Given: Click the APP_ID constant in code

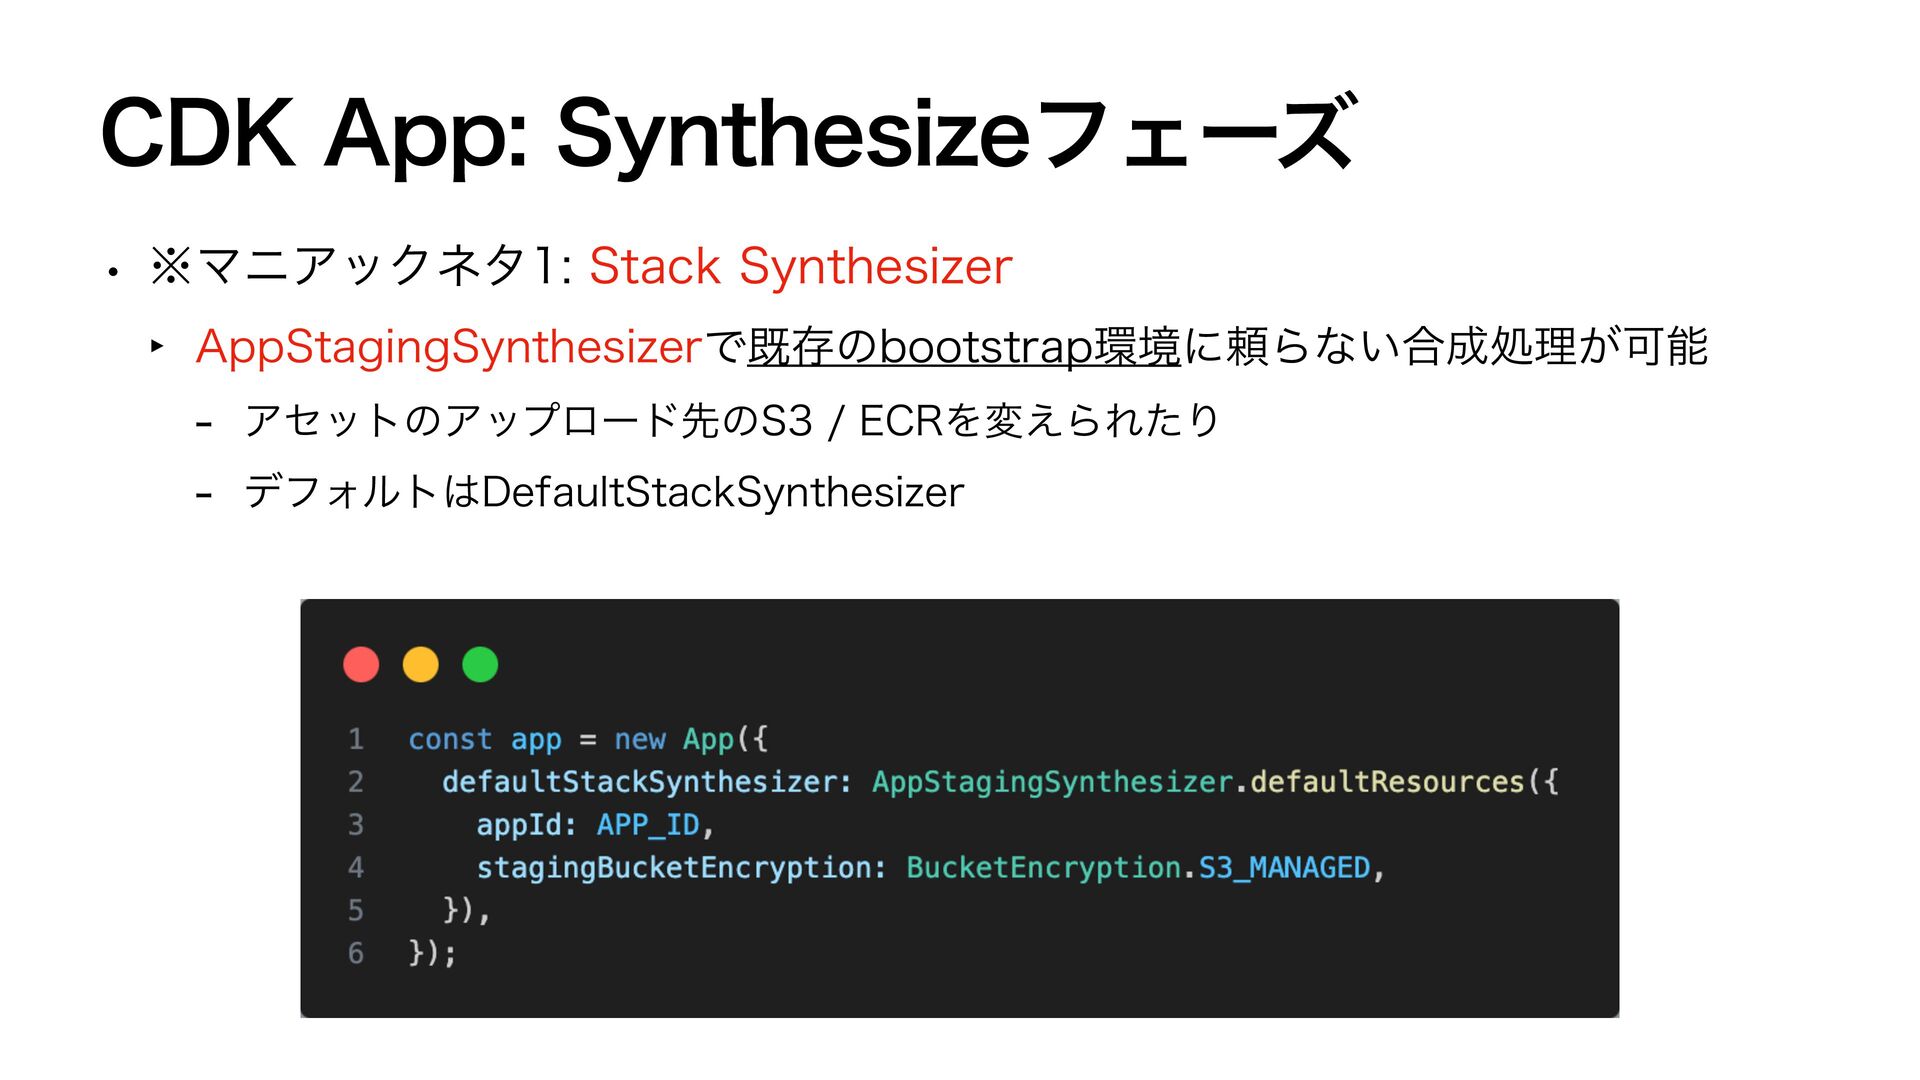Looking at the screenshot, I should point(648,825).
